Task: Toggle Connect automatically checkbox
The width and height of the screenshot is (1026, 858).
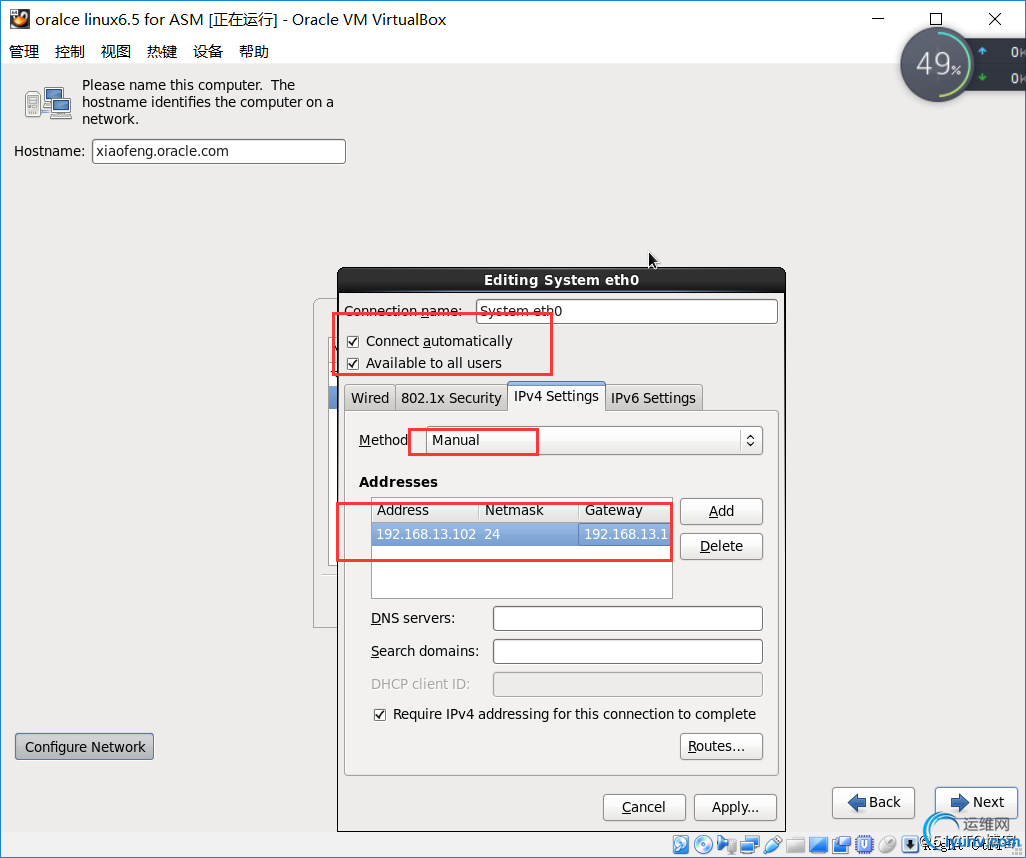Action: [353, 342]
